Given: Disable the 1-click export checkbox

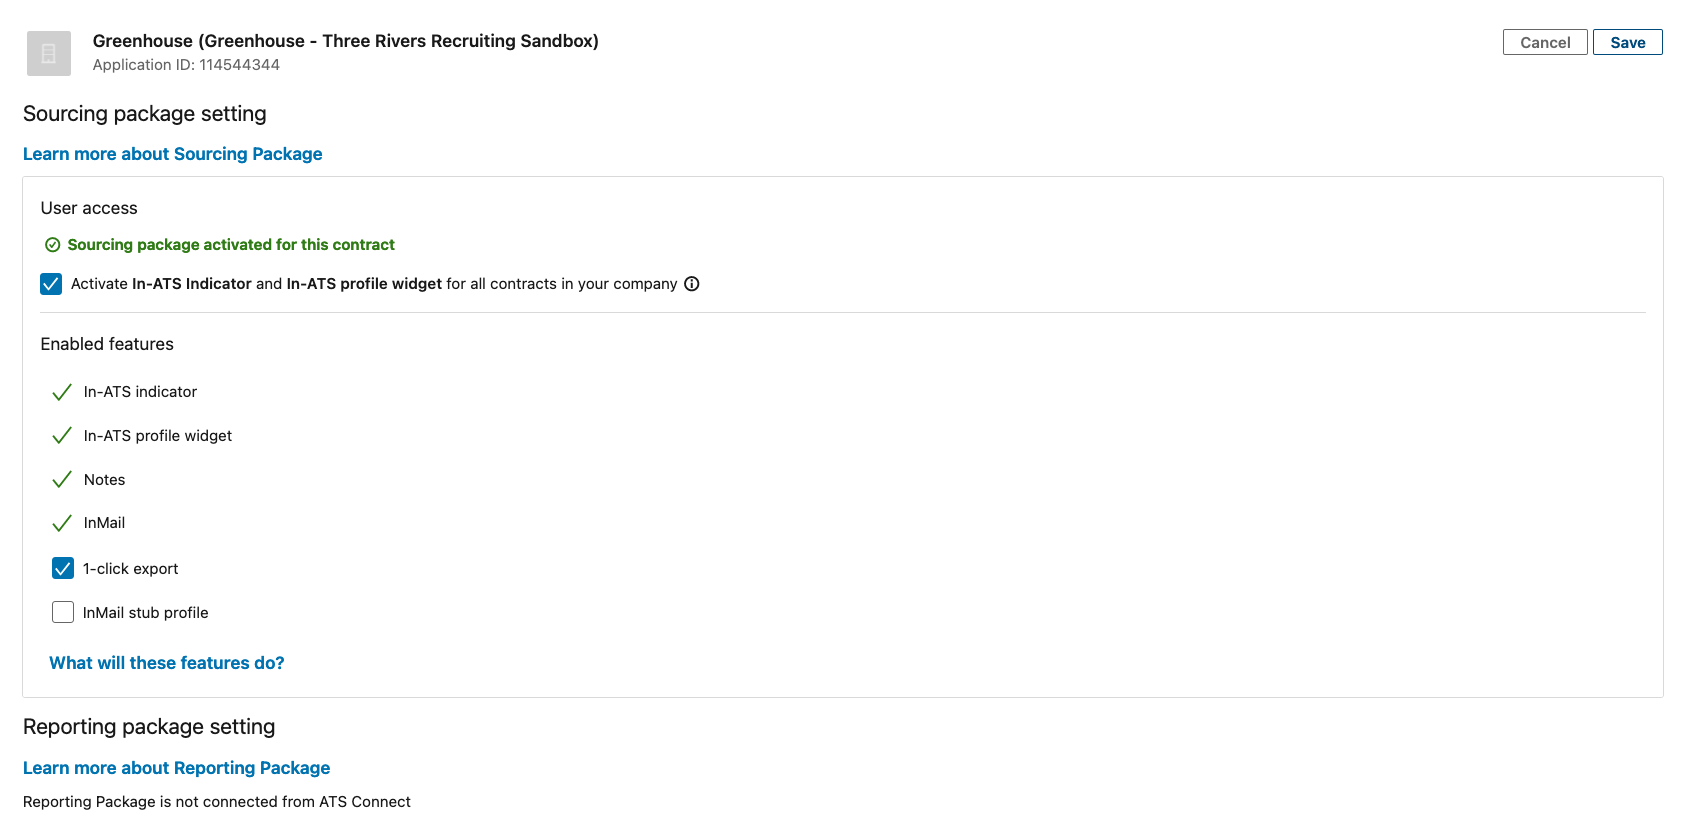Looking at the screenshot, I should (x=63, y=569).
